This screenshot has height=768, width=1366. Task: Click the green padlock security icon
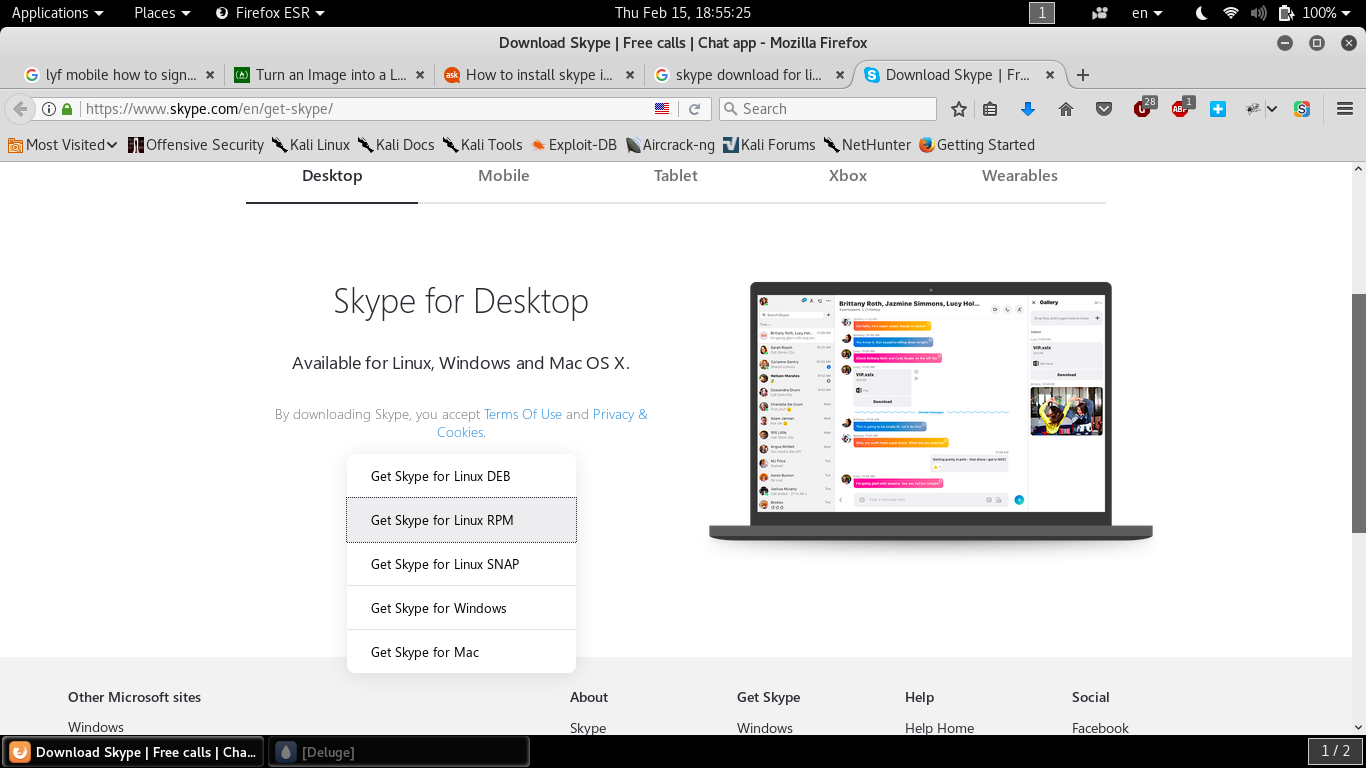tap(67, 109)
